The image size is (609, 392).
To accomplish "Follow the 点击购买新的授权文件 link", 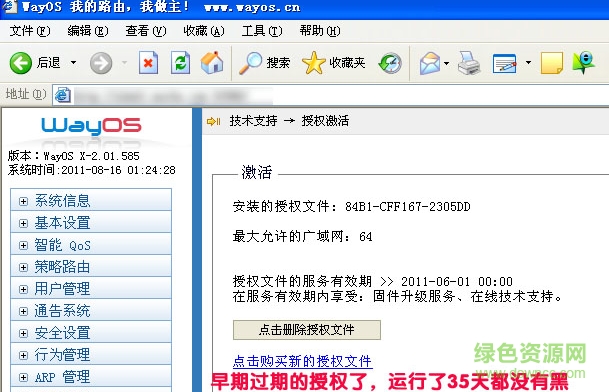I will [303, 361].
